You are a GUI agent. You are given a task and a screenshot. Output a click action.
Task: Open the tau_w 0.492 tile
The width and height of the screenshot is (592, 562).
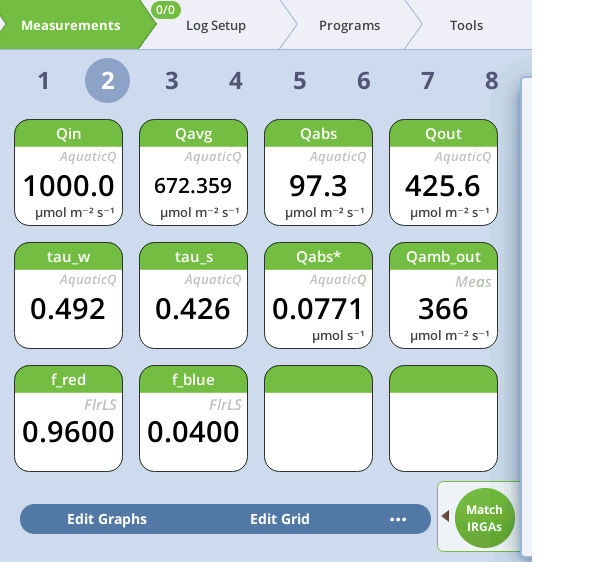click(x=68, y=296)
